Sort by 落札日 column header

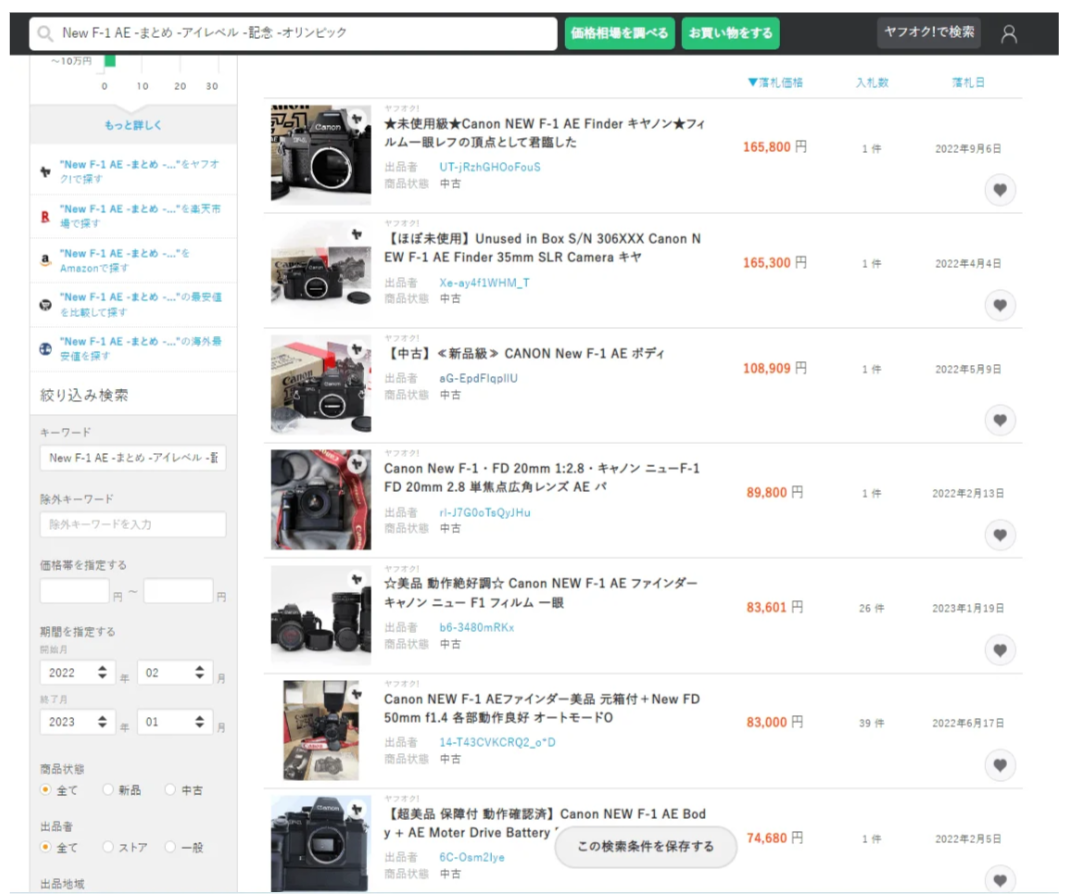pyautogui.click(x=968, y=82)
